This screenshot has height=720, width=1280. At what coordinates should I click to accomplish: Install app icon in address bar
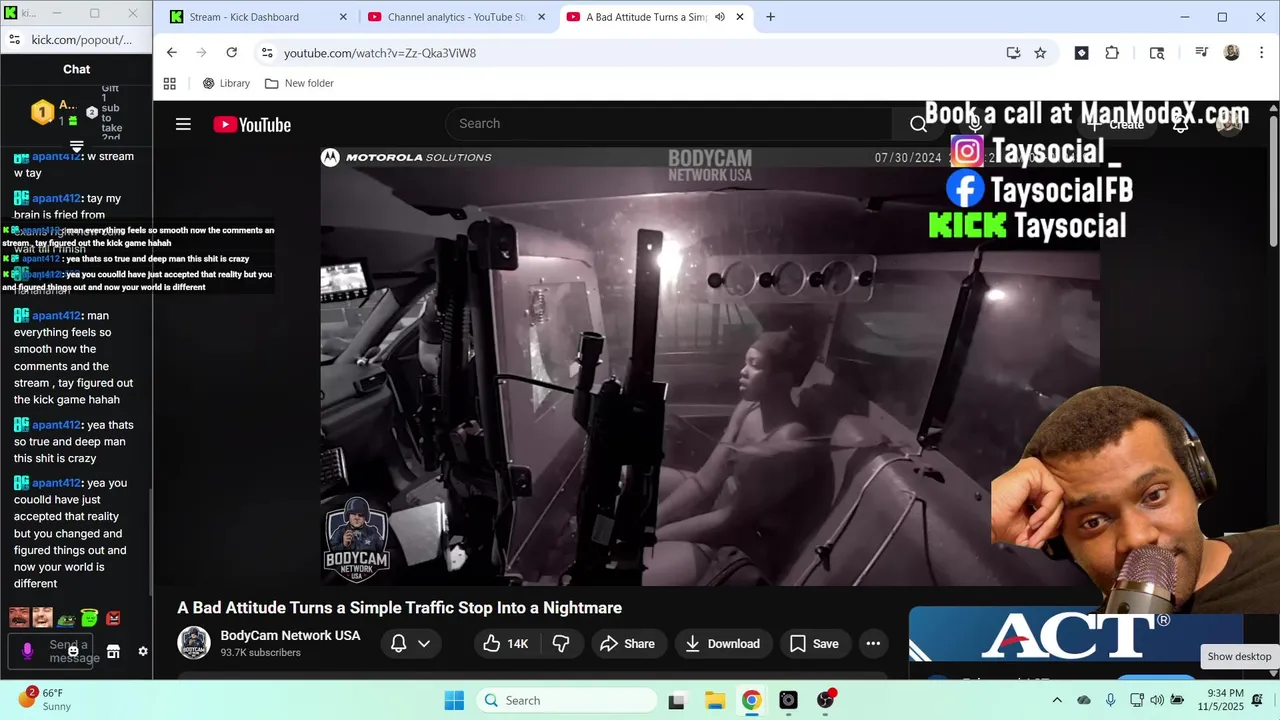pyautogui.click(x=1013, y=53)
